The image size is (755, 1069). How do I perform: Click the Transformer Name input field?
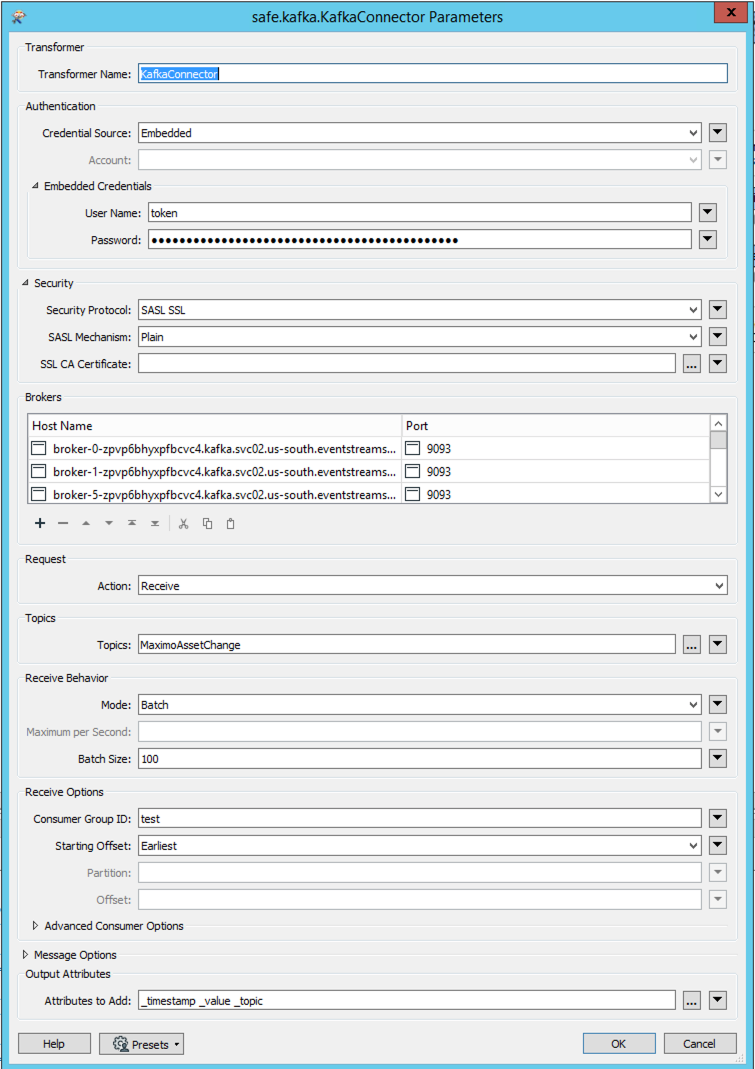(433, 74)
